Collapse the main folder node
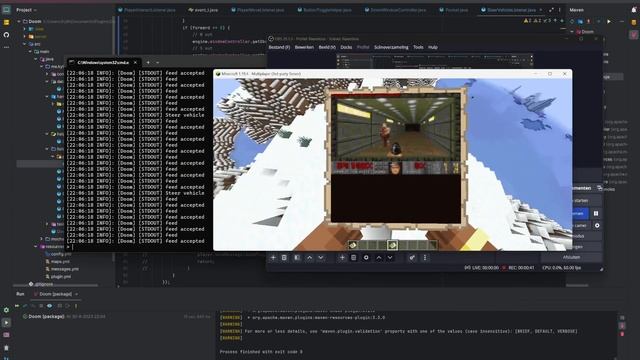Image resolution: width=640 pixels, height=360 pixels. click(30, 51)
